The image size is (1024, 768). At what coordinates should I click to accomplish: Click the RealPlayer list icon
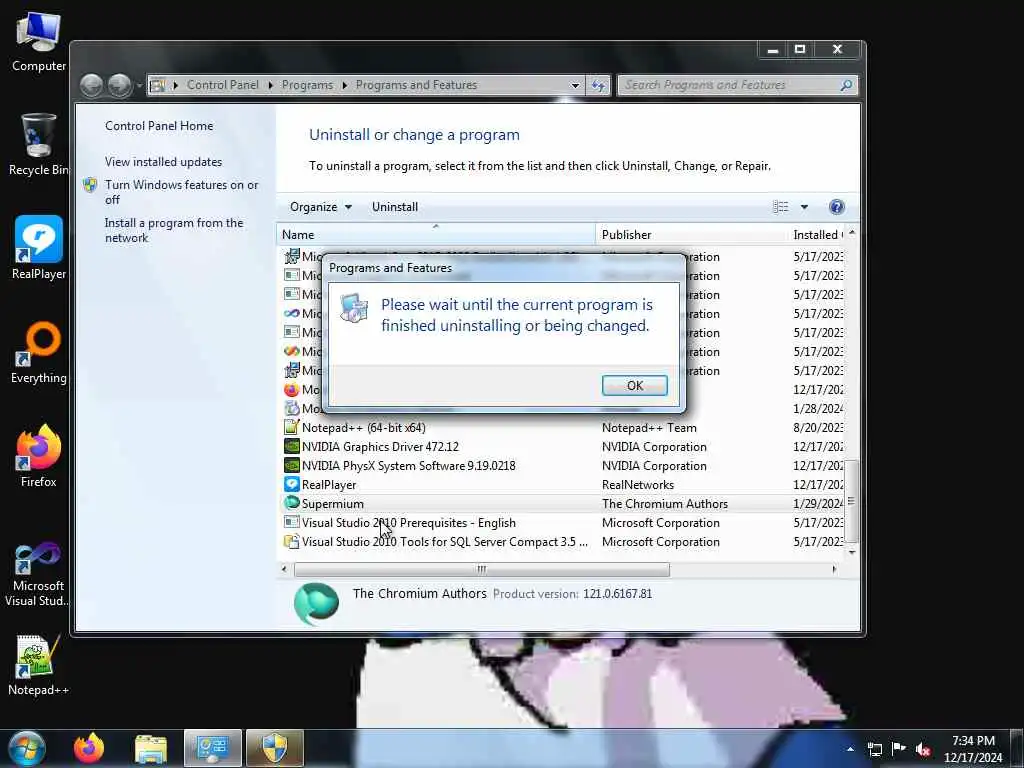point(291,484)
